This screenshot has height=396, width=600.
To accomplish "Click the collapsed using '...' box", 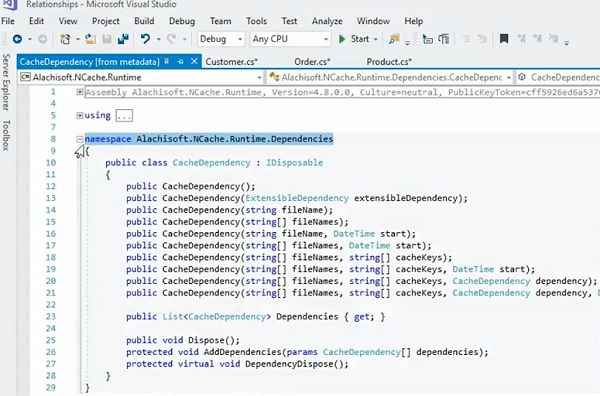I will click(124, 116).
